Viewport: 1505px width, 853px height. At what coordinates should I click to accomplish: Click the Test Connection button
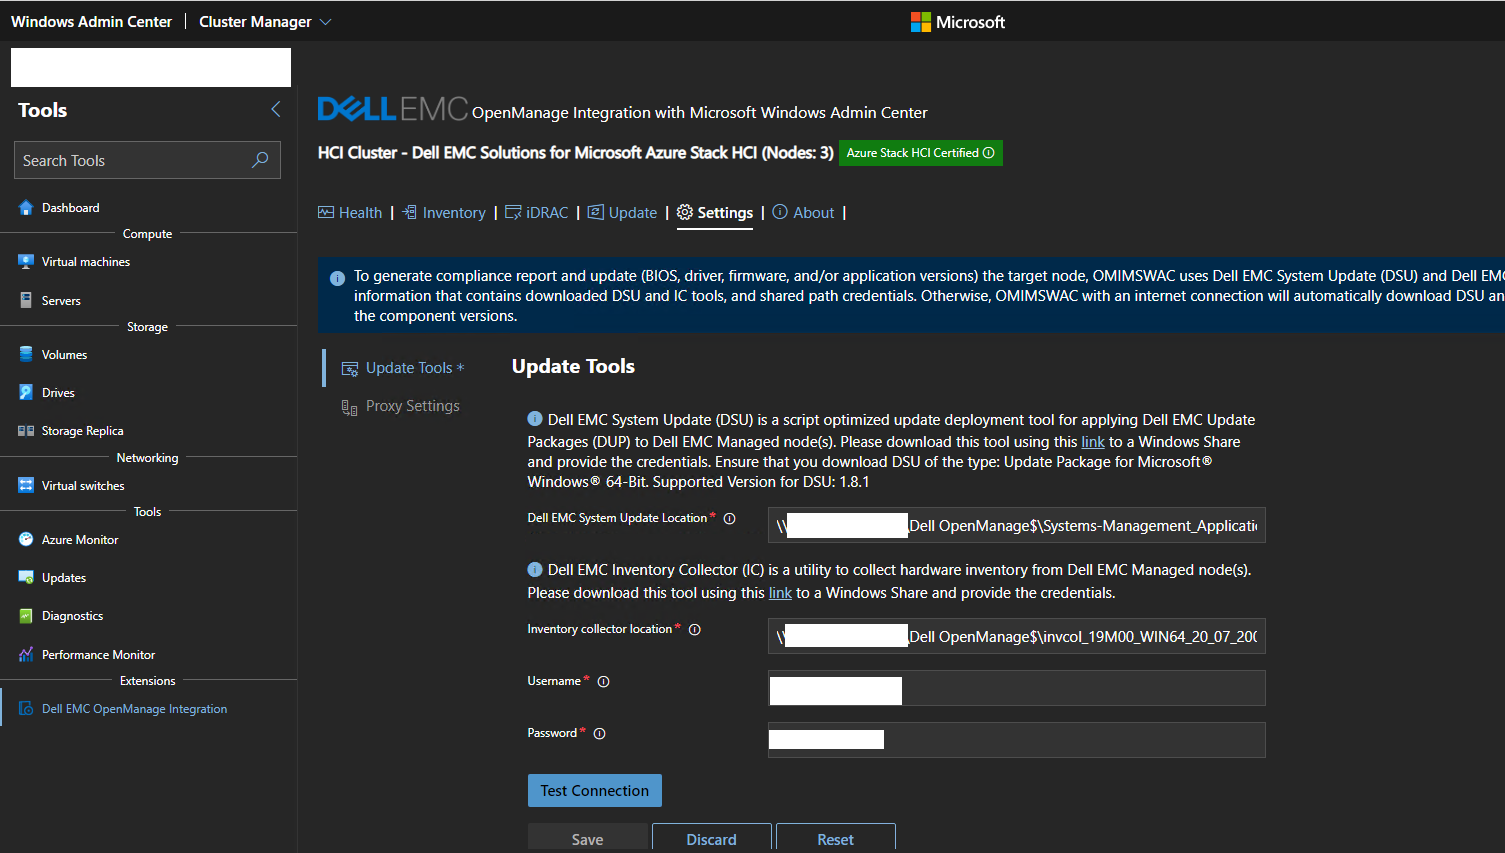coord(595,790)
